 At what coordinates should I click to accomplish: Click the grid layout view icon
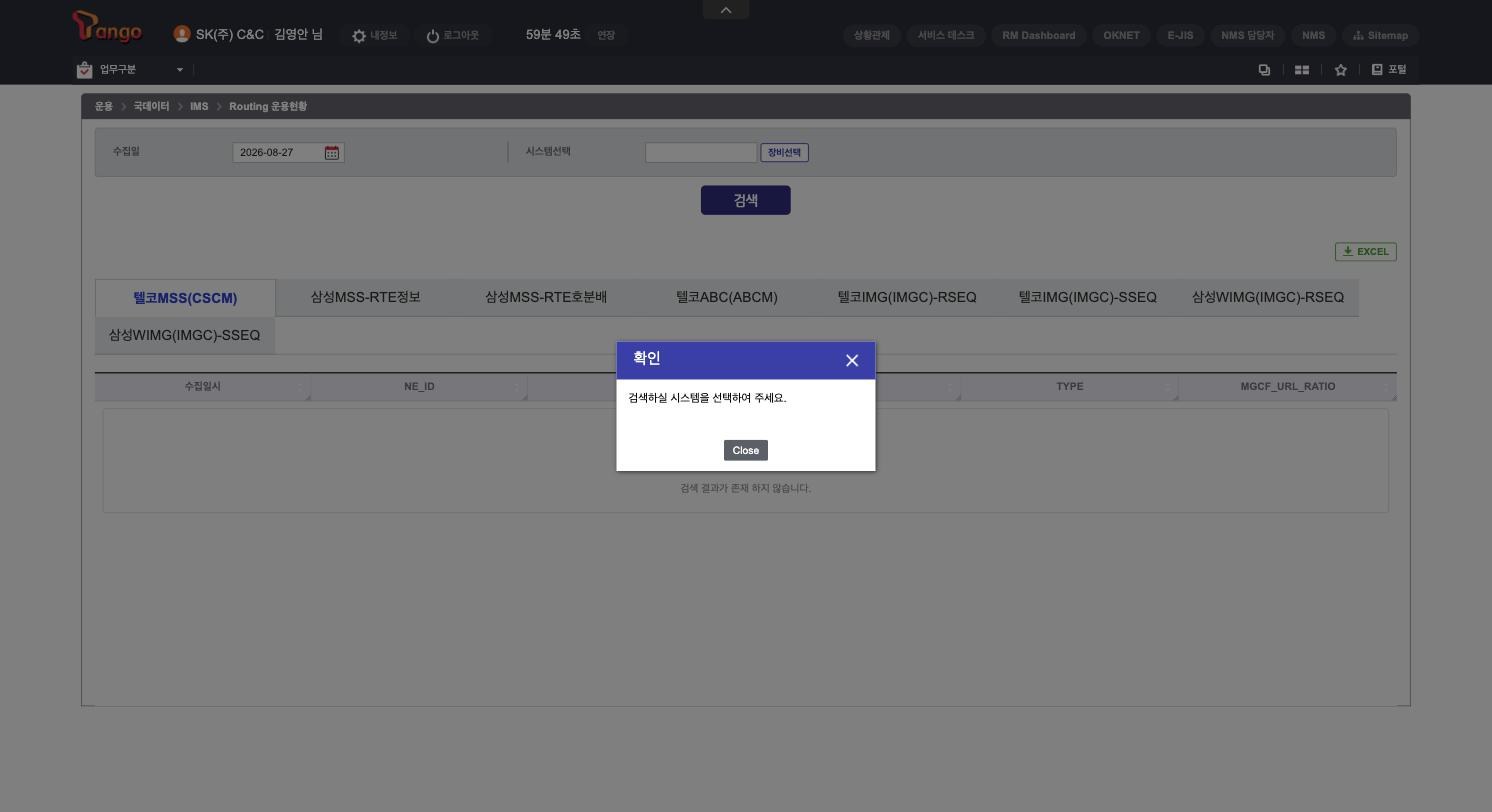tap(1302, 70)
